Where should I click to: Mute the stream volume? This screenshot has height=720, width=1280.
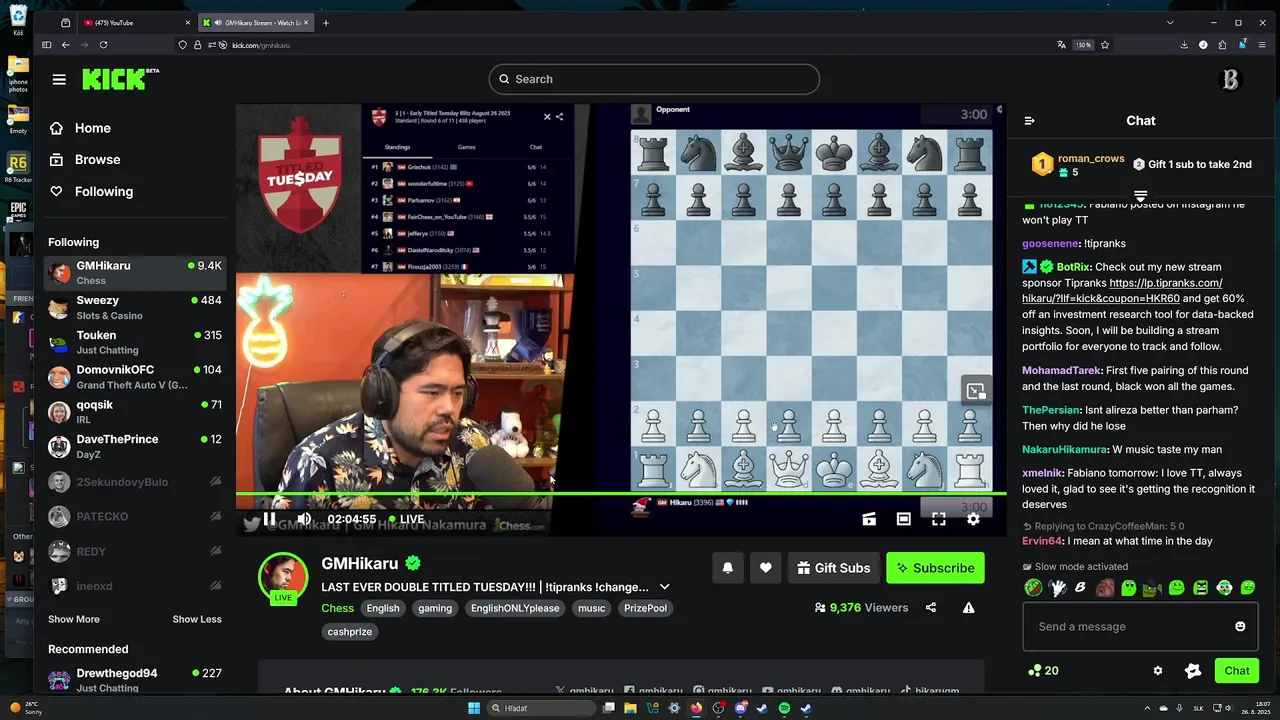point(303,519)
